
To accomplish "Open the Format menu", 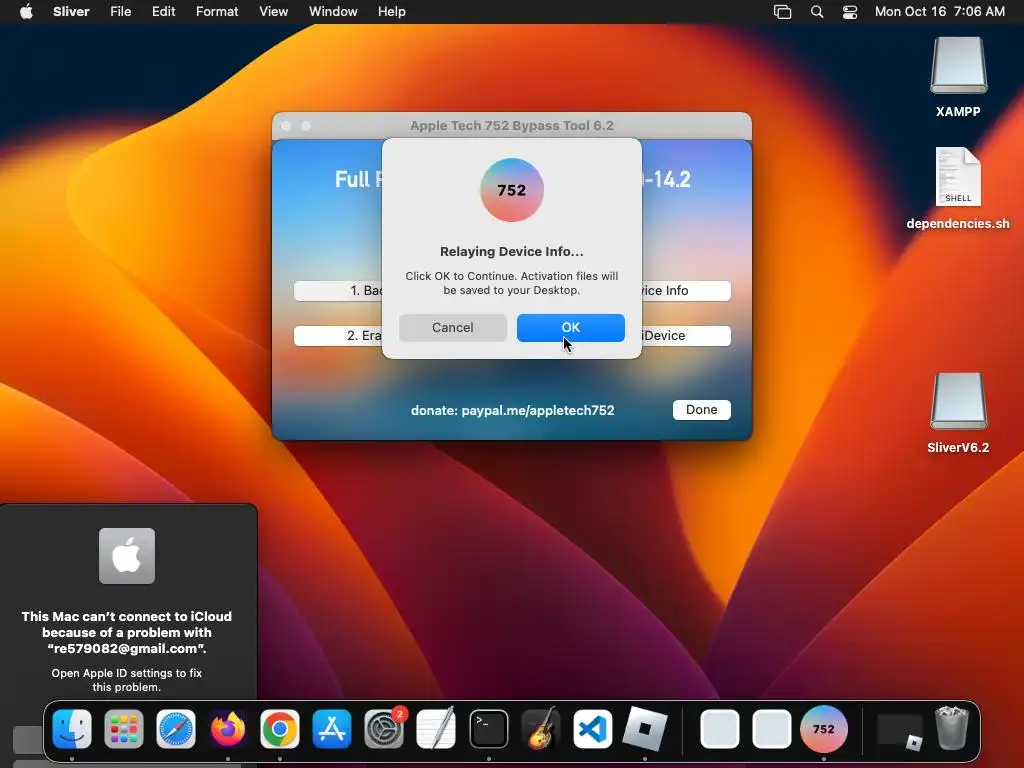I will [217, 11].
